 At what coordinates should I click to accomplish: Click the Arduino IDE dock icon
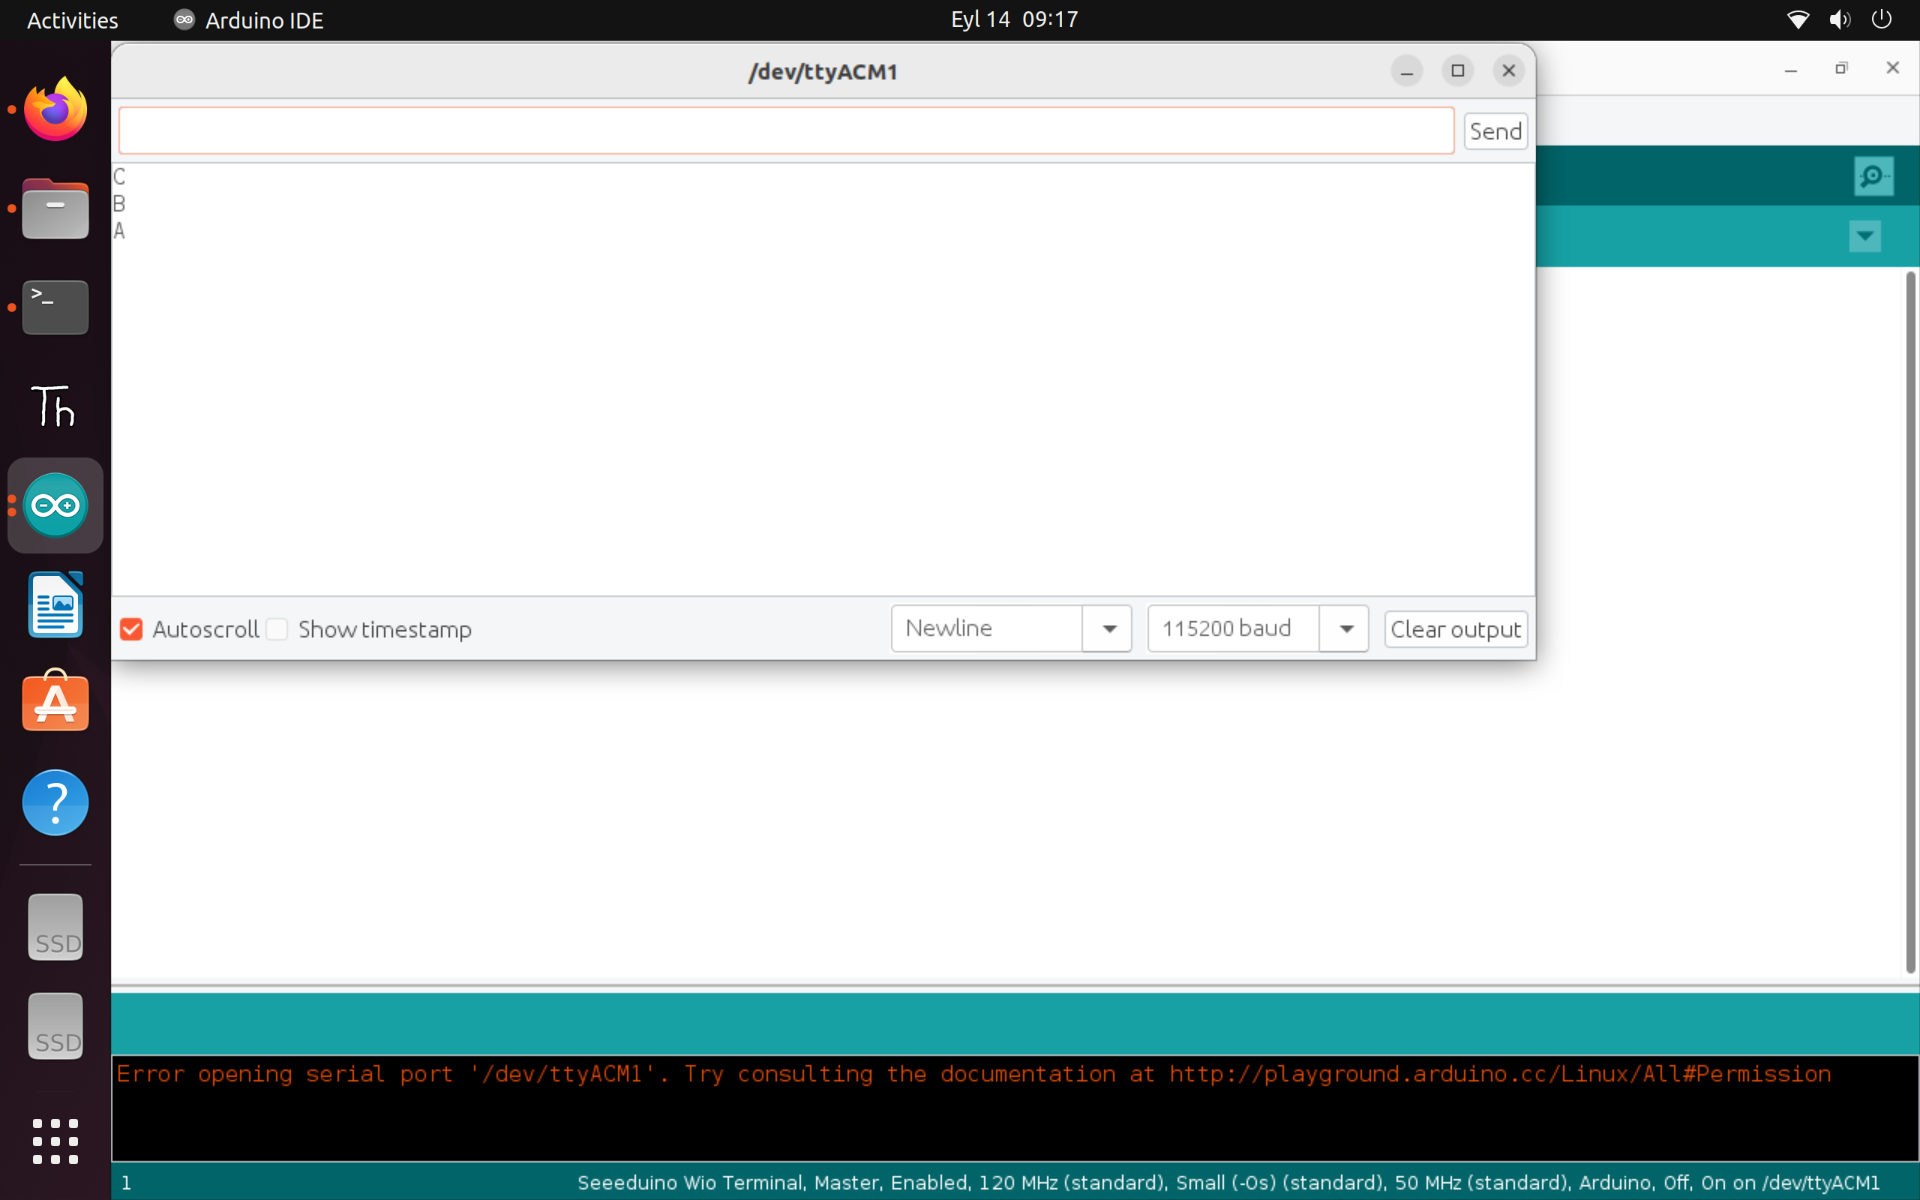(x=55, y=506)
